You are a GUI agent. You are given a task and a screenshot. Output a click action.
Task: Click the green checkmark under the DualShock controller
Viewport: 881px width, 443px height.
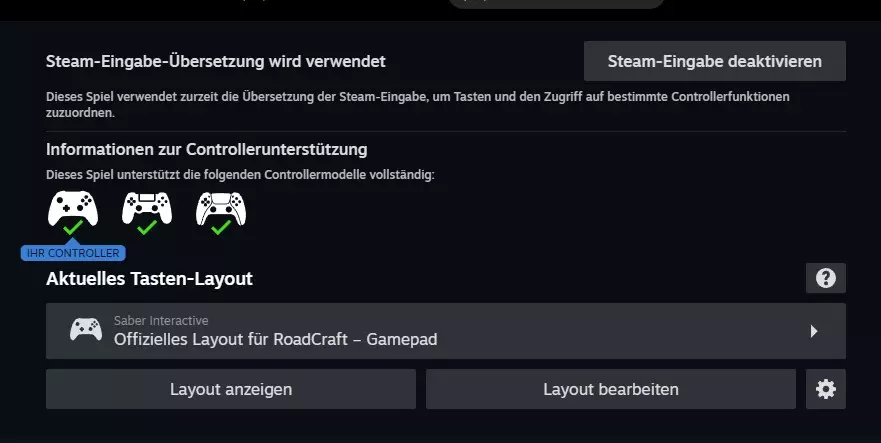point(147,228)
